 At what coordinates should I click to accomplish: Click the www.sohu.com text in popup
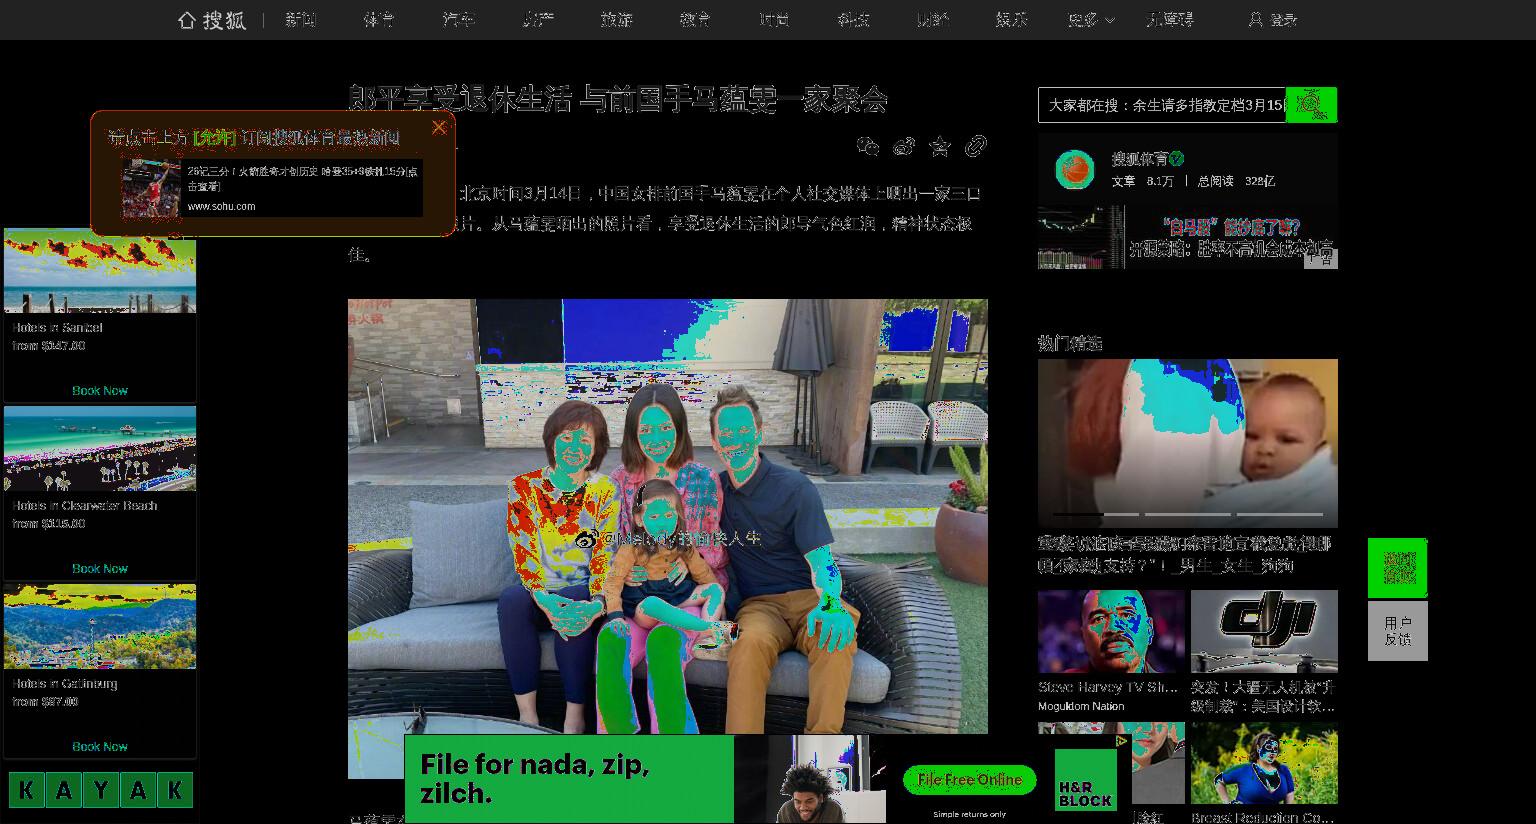[x=221, y=206]
